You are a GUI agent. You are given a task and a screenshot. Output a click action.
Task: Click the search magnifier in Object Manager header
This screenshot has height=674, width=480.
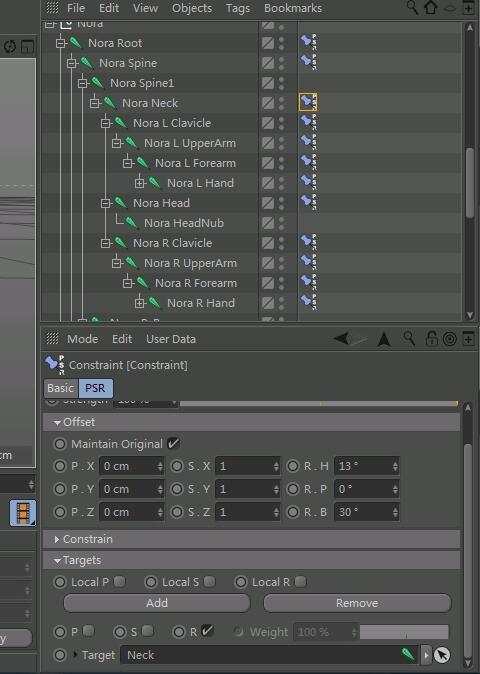point(412,8)
